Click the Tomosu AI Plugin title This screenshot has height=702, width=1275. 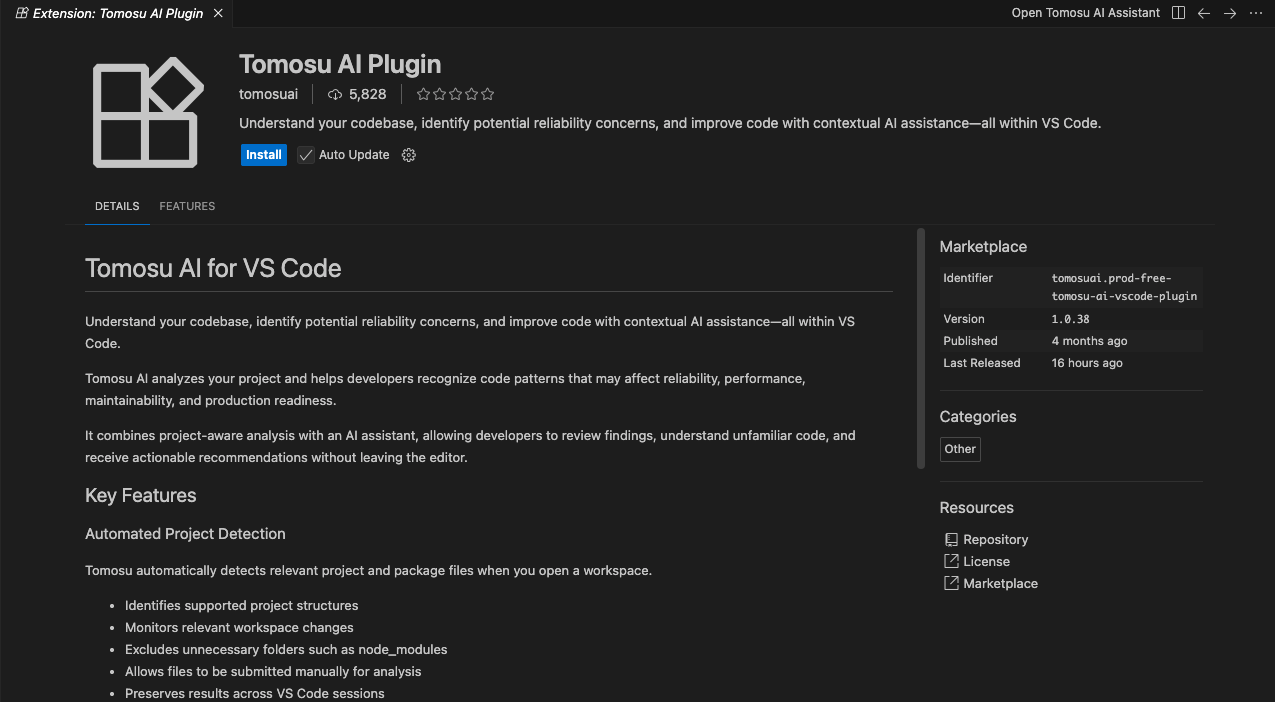[340, 64]
